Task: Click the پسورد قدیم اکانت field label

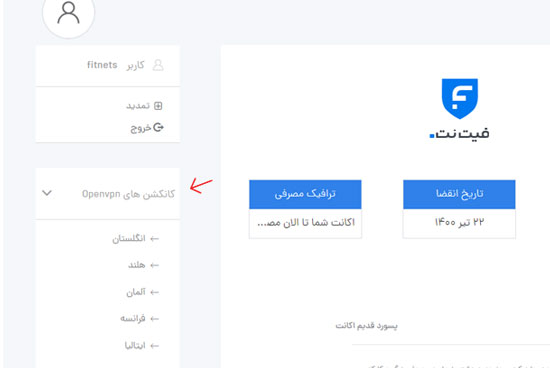Action: coord(367,326)
